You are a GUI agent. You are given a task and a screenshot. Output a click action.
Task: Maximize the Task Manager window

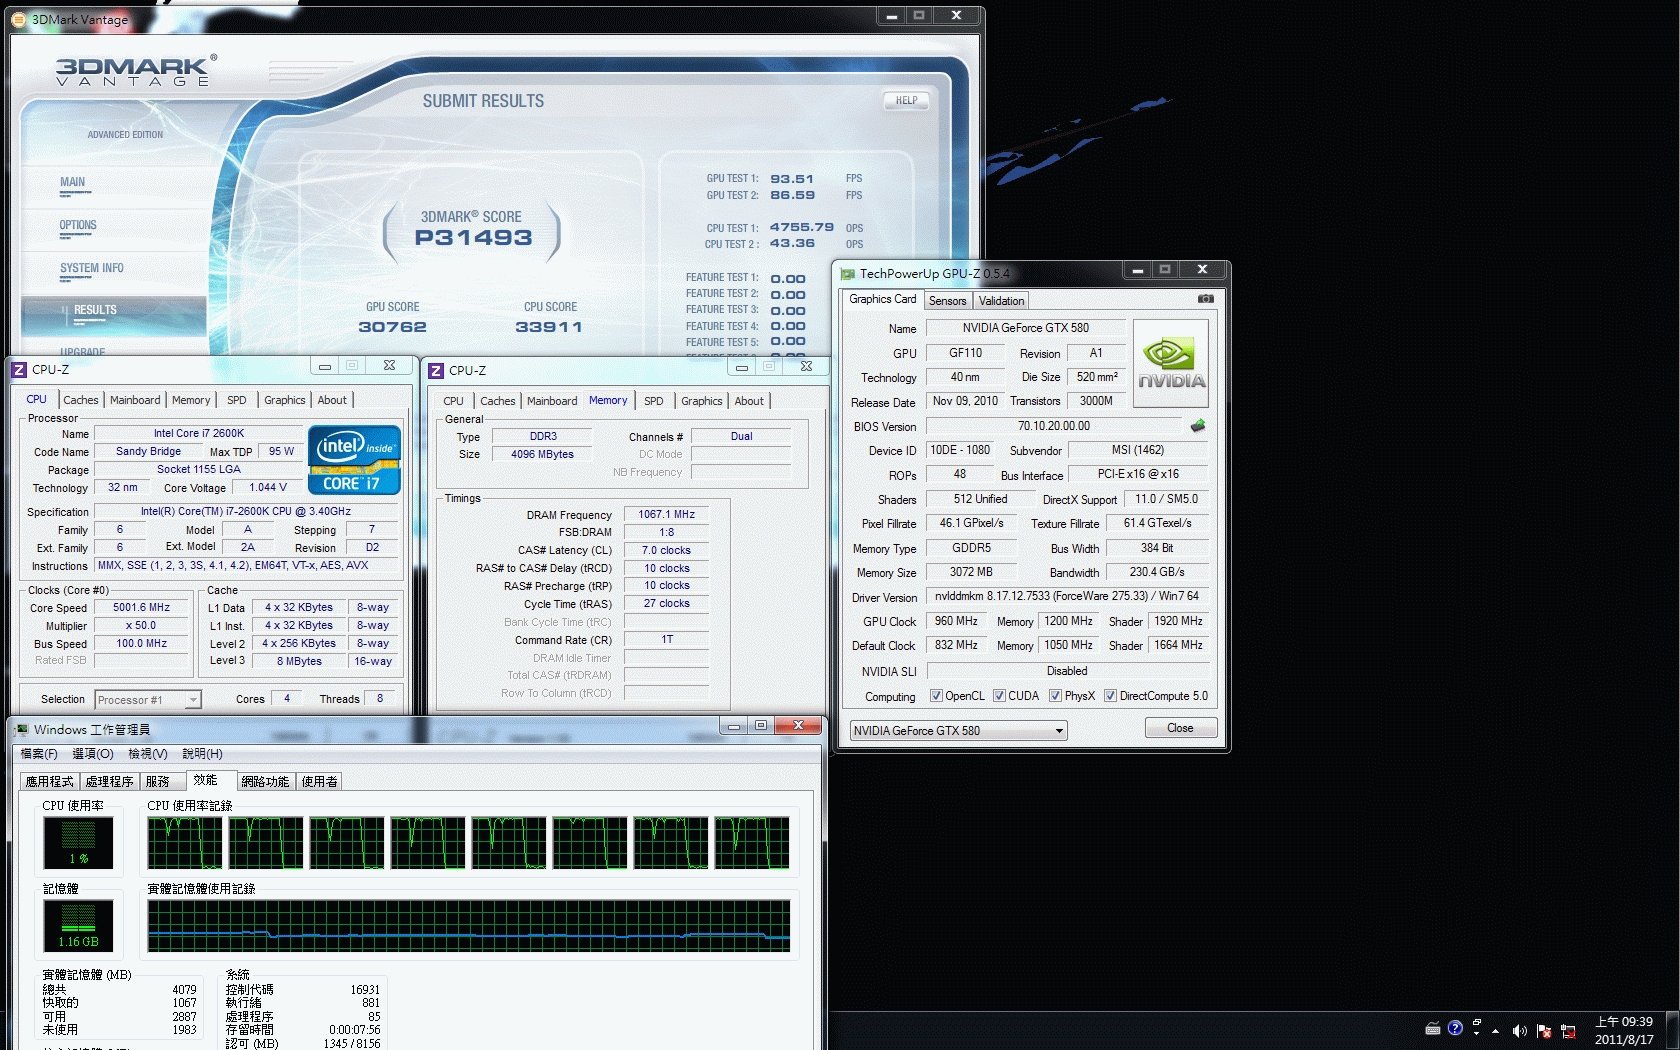pyautogui.click(x=761, y=726)
